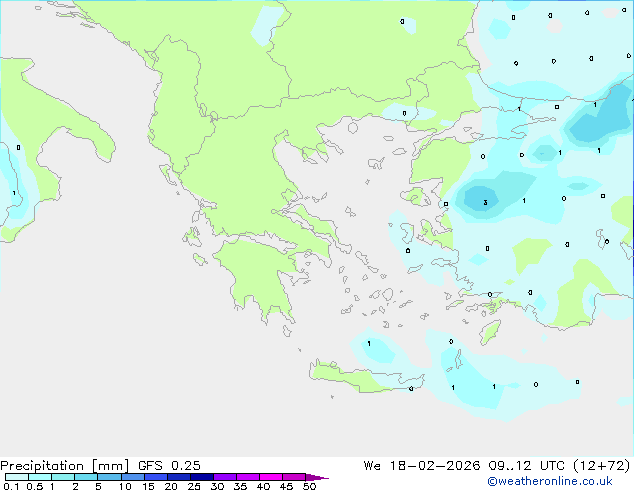Click the above-50 arrow tip of legend
This screenshot has height=490, width=634.
point(317,477)
